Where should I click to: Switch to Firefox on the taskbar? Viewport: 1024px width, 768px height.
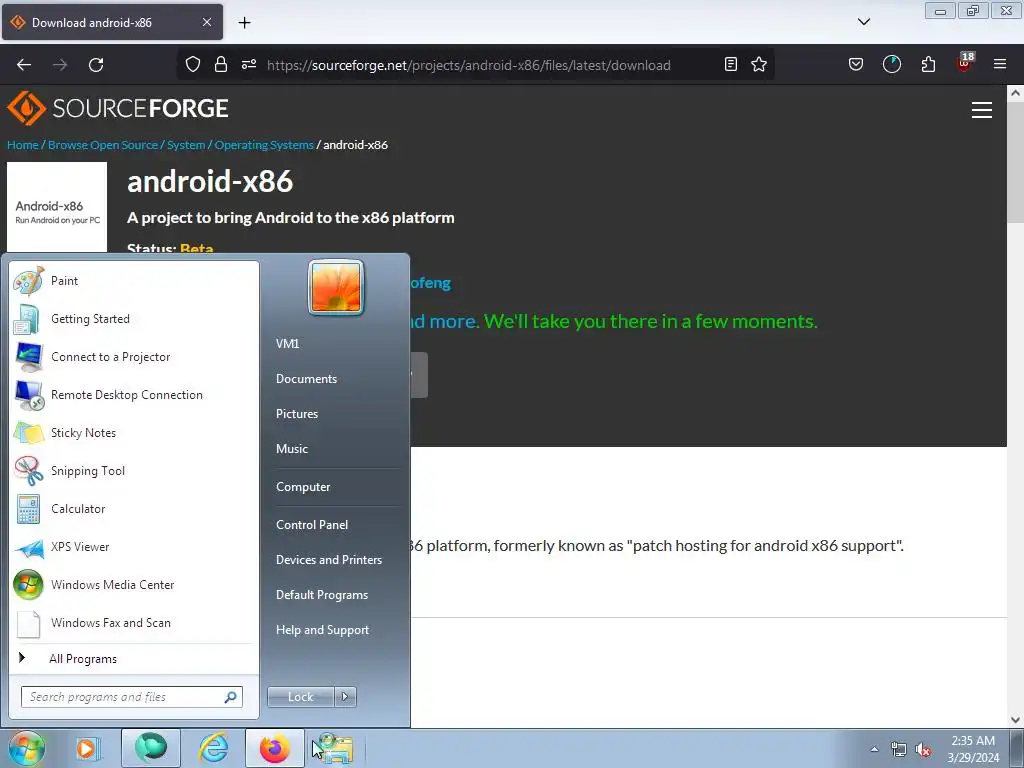click(275, 748)
